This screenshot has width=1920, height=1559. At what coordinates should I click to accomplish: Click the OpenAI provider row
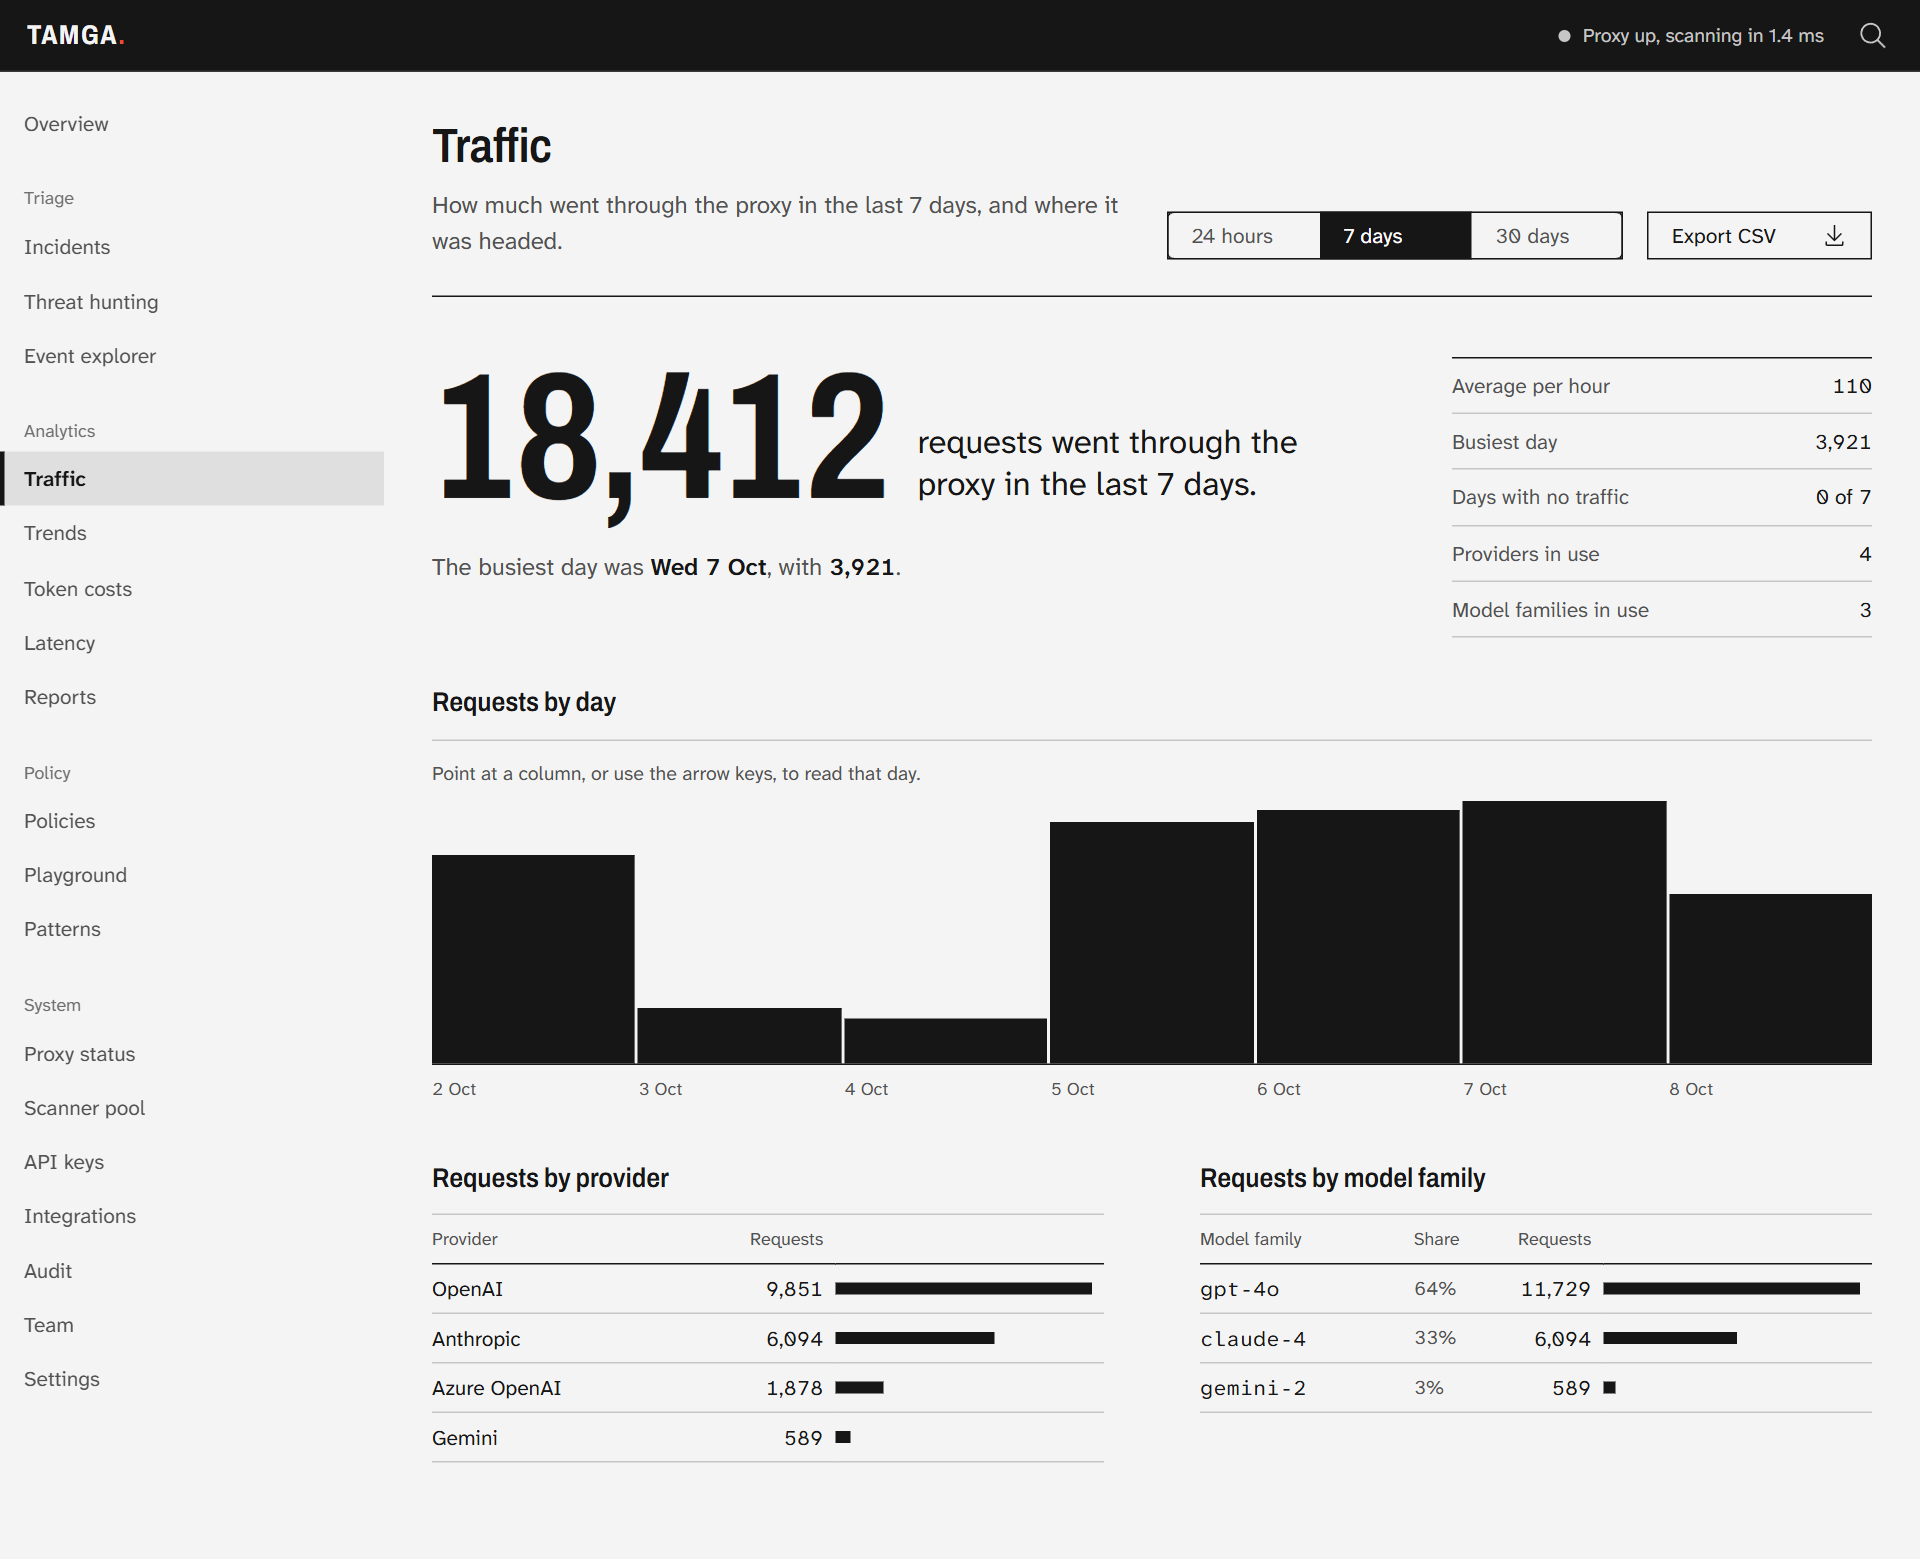point(768,1289)
